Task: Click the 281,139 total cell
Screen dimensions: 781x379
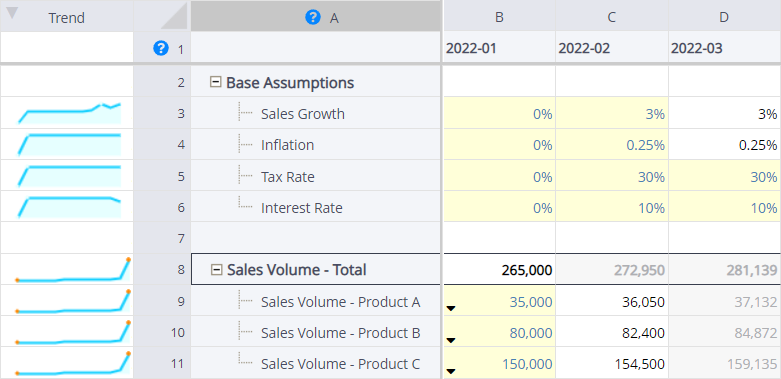Action: pos(724,270)
